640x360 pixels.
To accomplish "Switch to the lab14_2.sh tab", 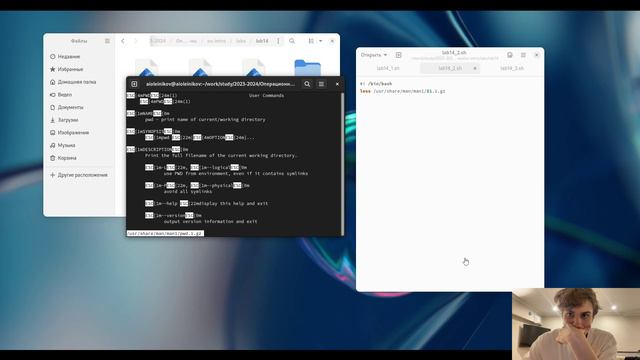I will (449, 68).
